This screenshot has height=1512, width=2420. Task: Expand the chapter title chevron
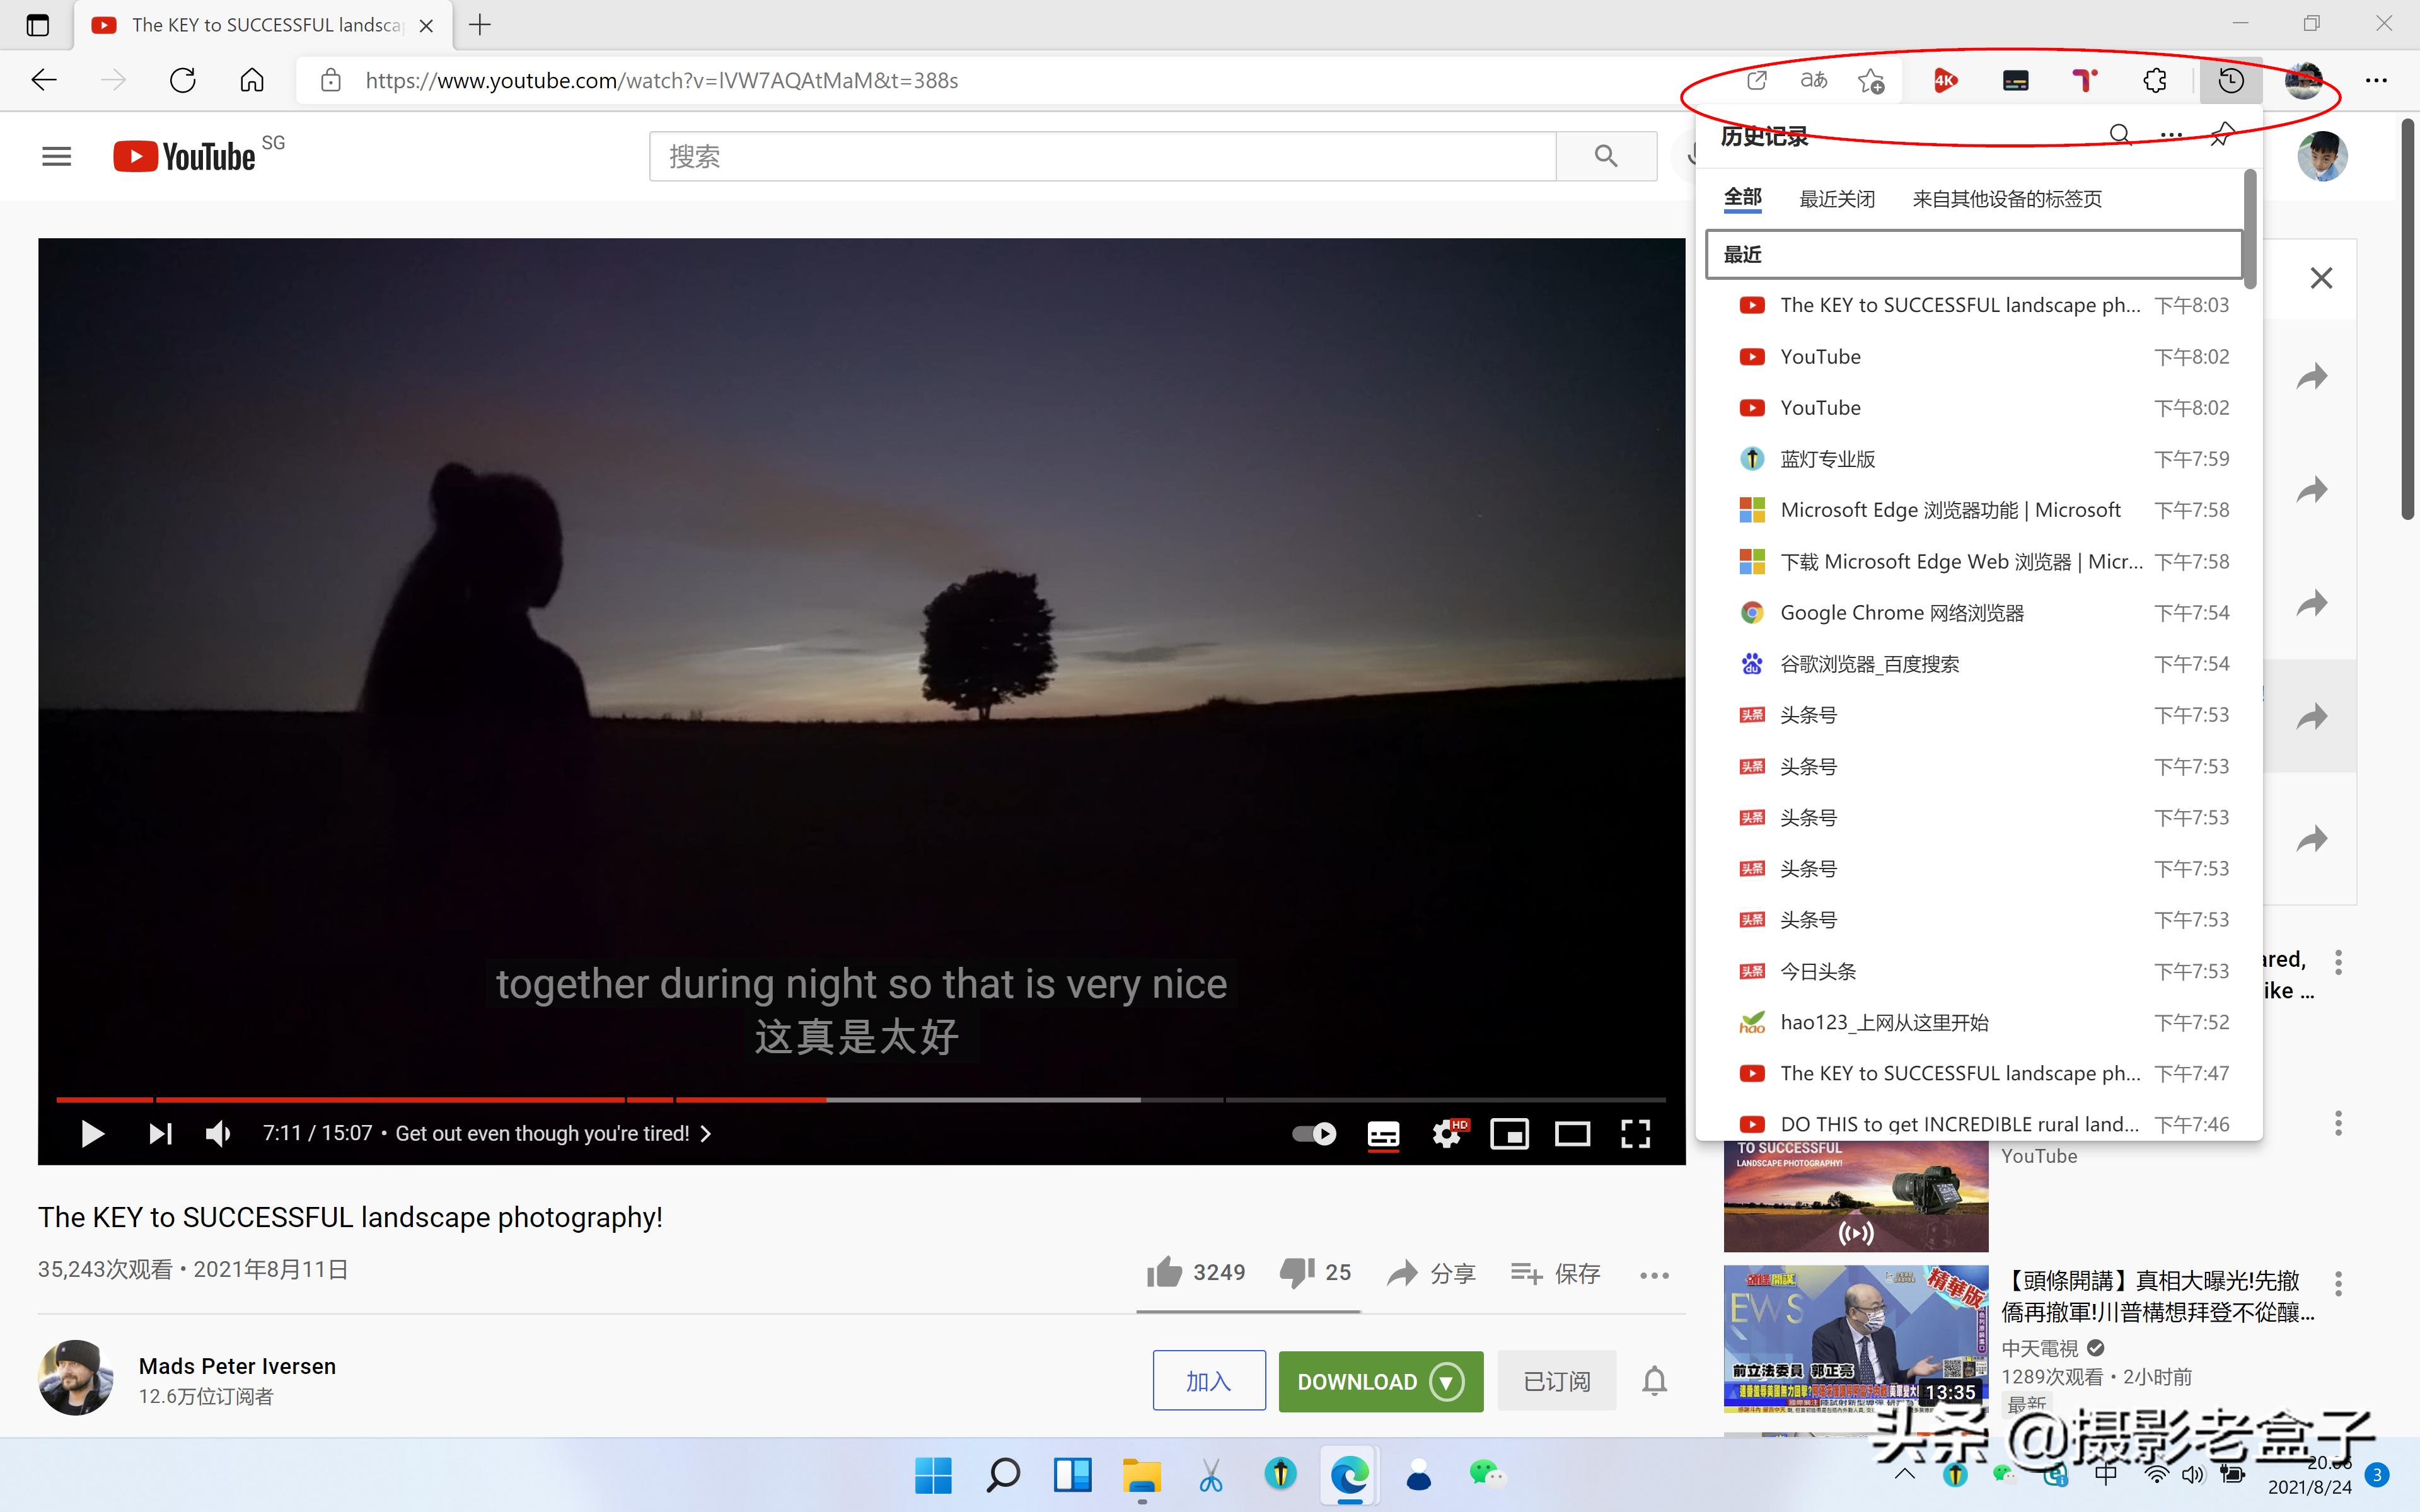coord(706,1133)
